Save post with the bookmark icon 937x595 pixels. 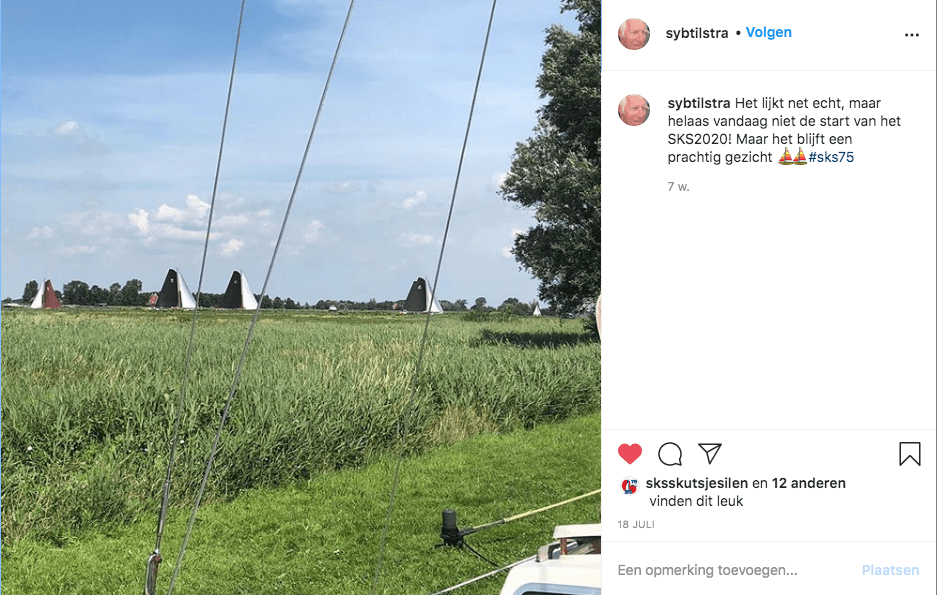coord(910,454)
